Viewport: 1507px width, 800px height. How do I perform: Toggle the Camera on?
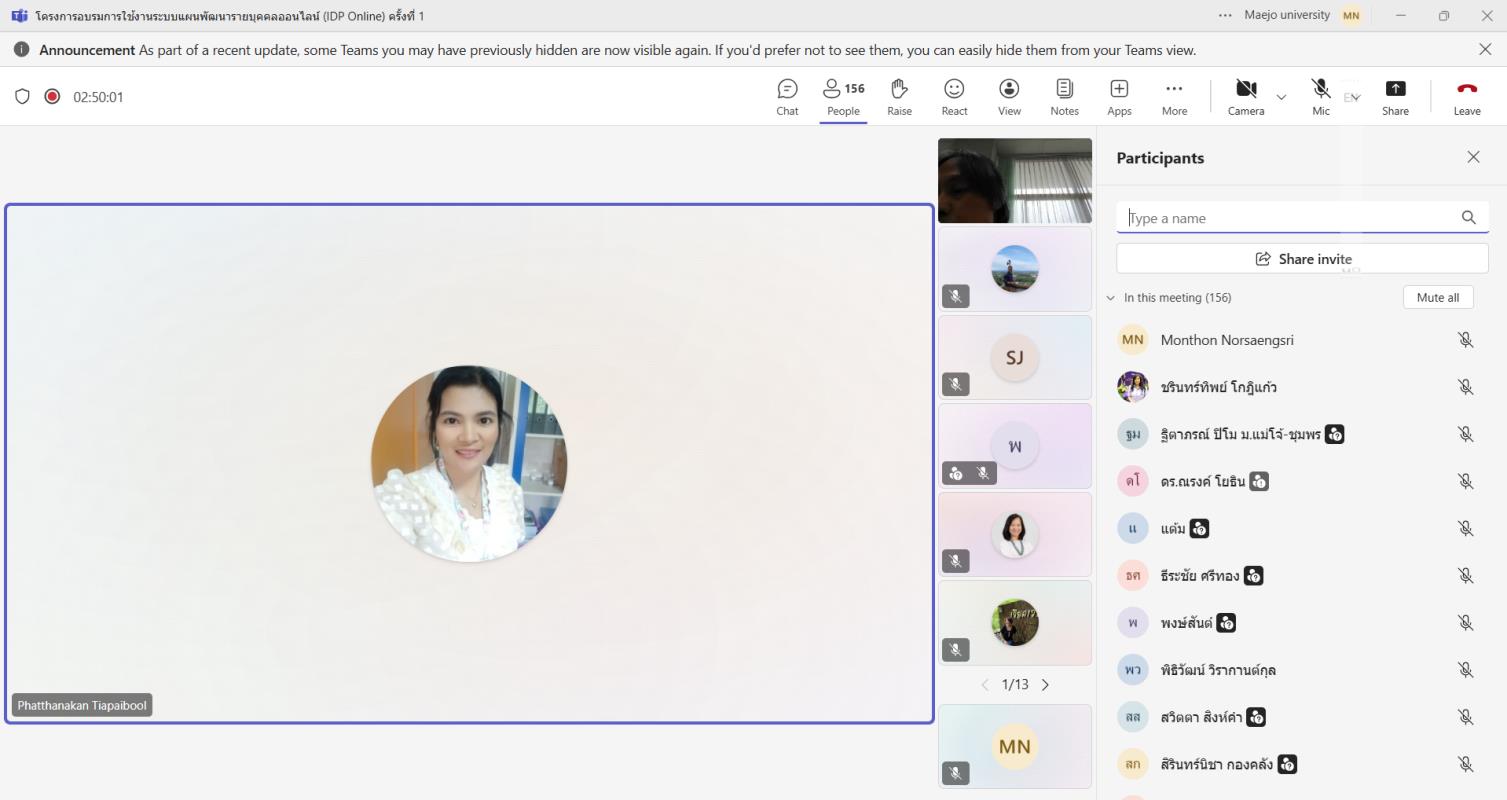click(1246, 97)
